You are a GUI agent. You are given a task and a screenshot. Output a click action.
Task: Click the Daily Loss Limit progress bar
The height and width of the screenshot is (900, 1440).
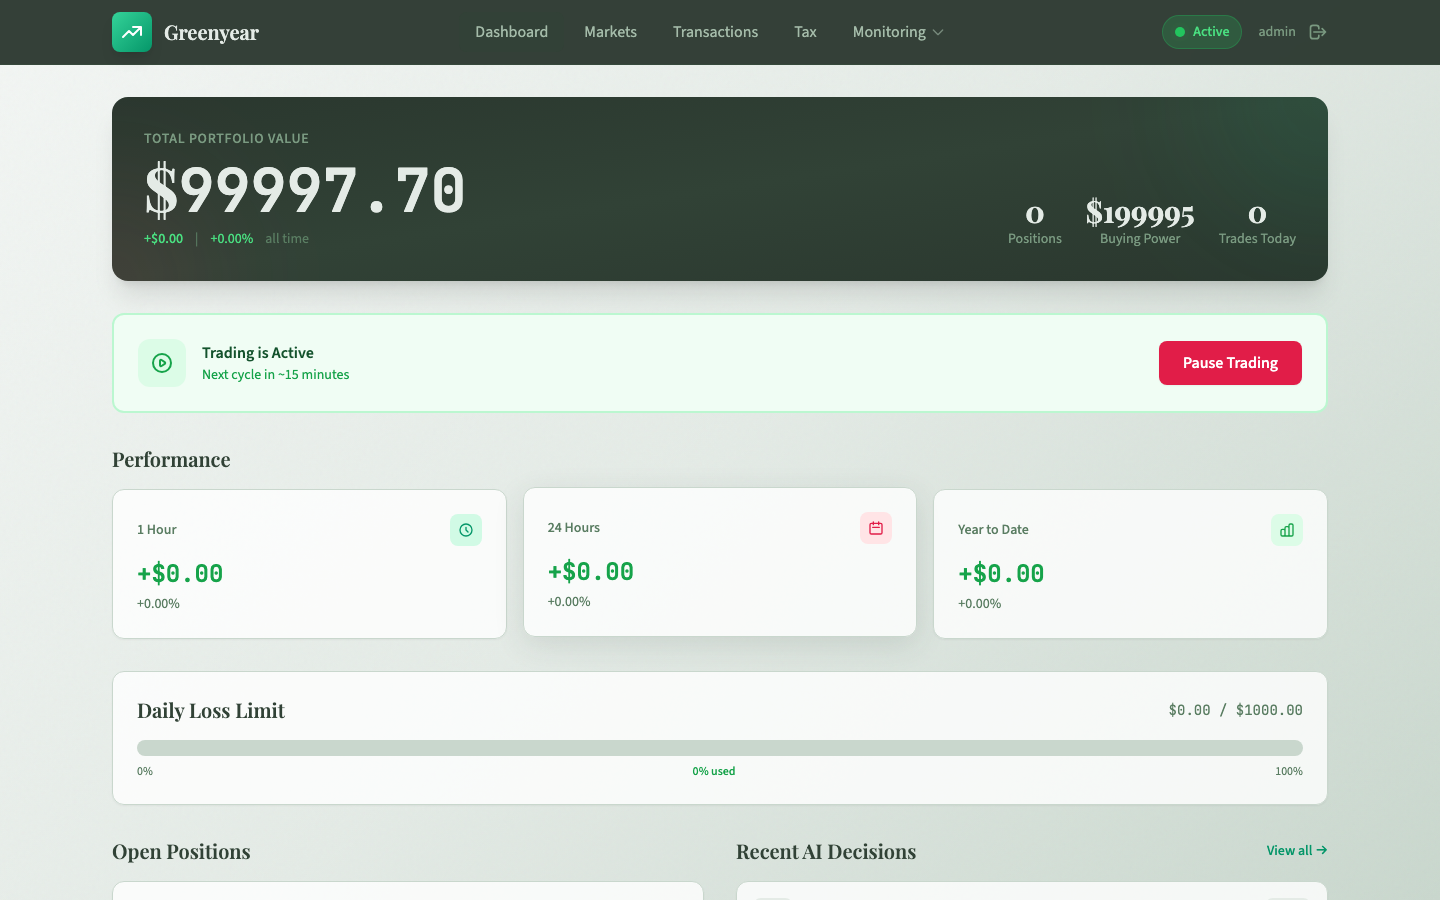[719, 747]
